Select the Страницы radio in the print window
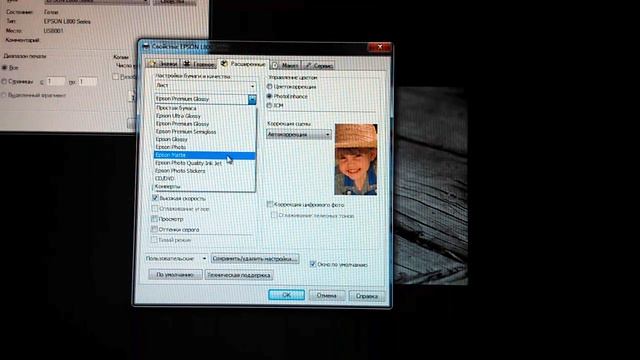This screenshot has height=360, width=640. (x=4, y=82)
